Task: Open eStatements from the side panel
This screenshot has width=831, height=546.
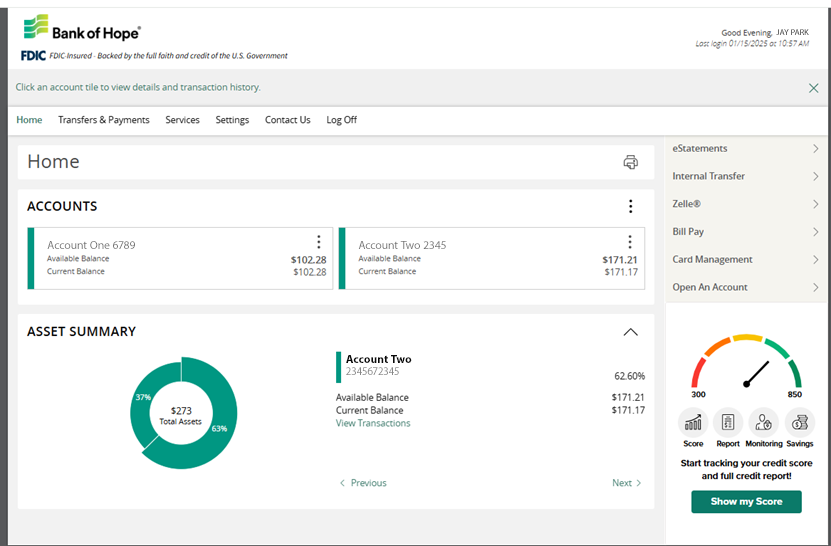Action: point(746,149)
